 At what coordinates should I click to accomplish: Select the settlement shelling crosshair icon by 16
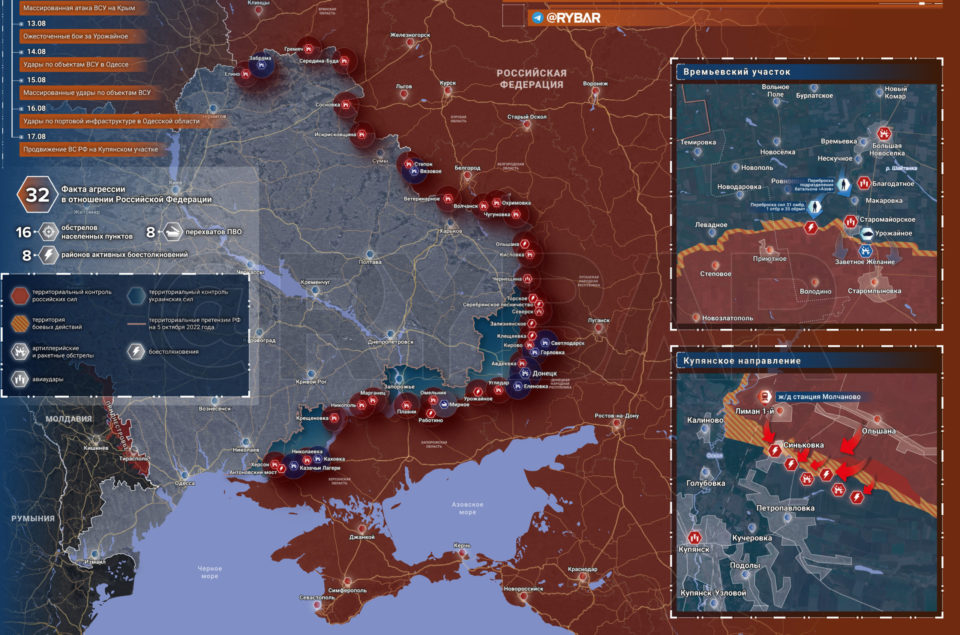[48, 232]
